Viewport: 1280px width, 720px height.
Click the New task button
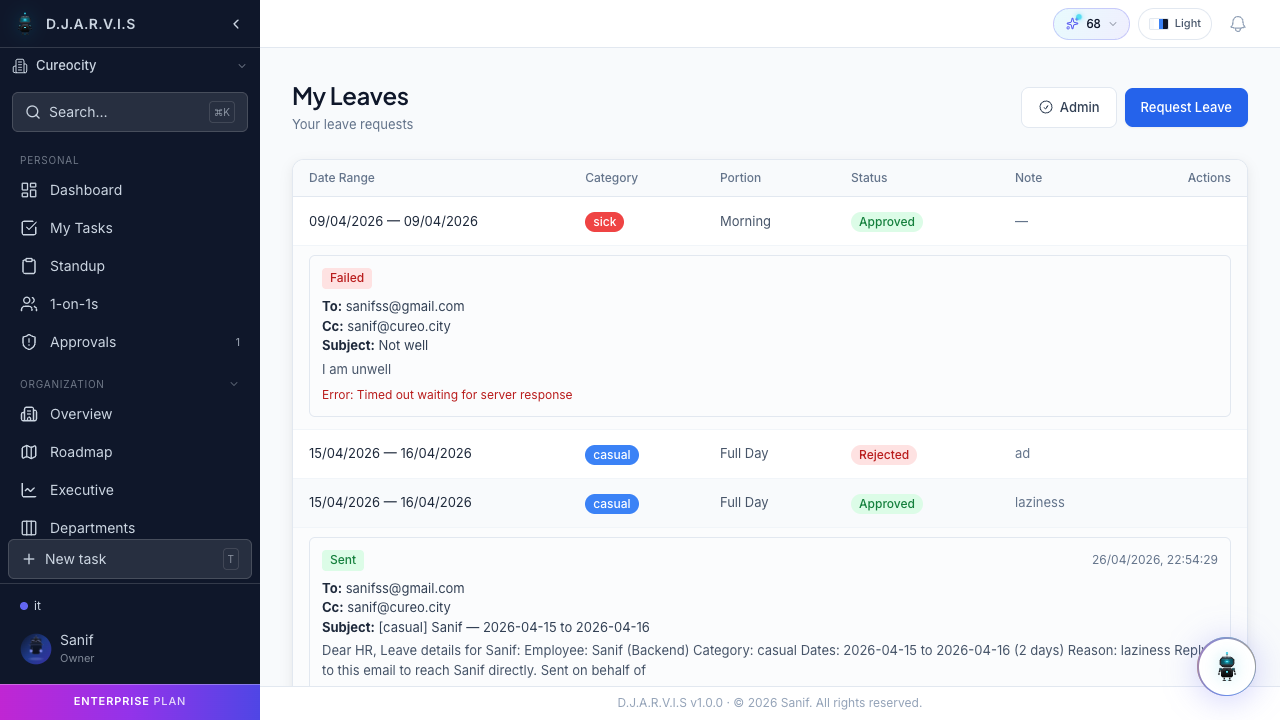(130, 559)
